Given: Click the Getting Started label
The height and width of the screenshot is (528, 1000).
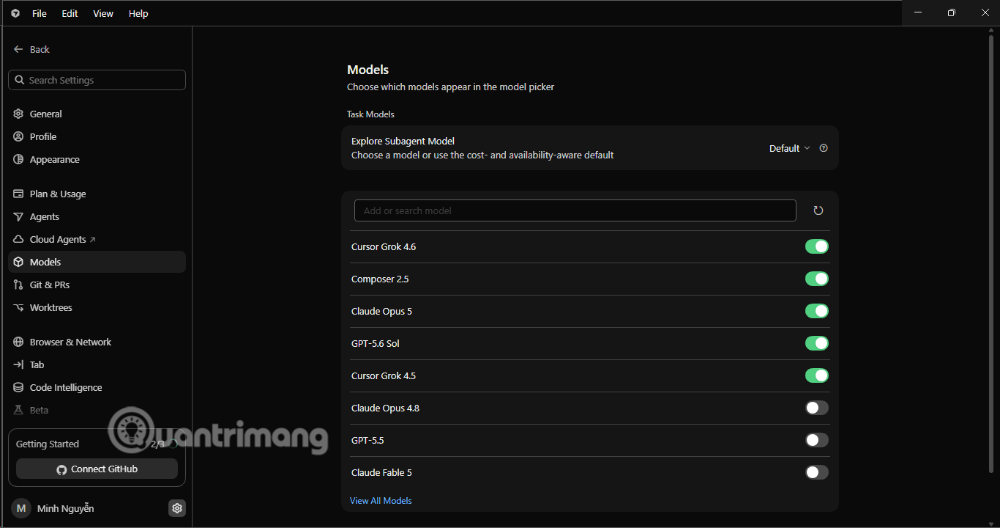Looking at the screenshot, I should point(47,444).
